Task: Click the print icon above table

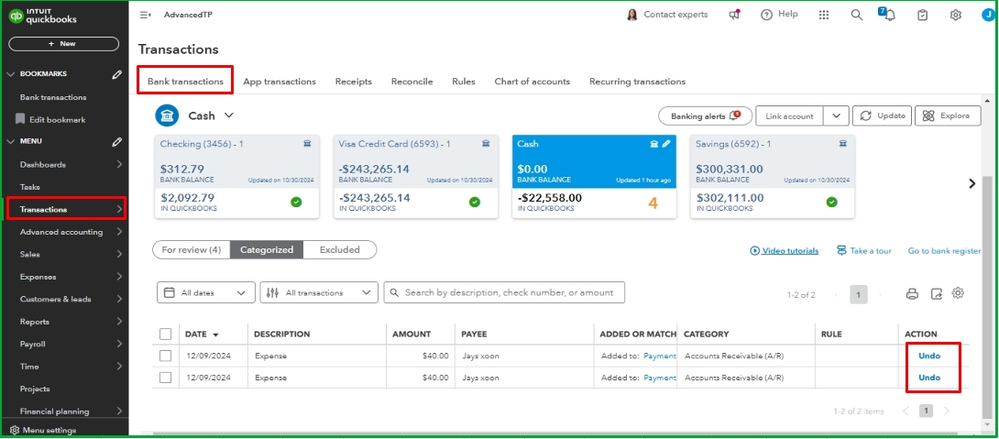Action: pyautogui.click(x=911, y=294)
